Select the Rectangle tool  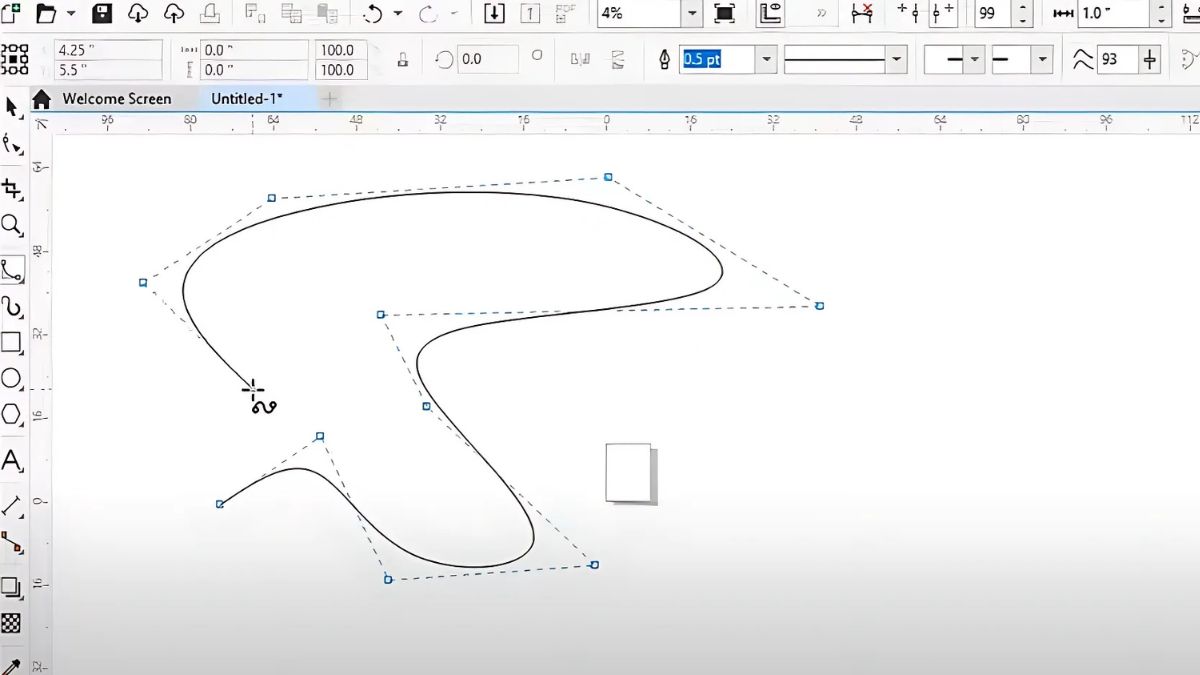(12, 343)
